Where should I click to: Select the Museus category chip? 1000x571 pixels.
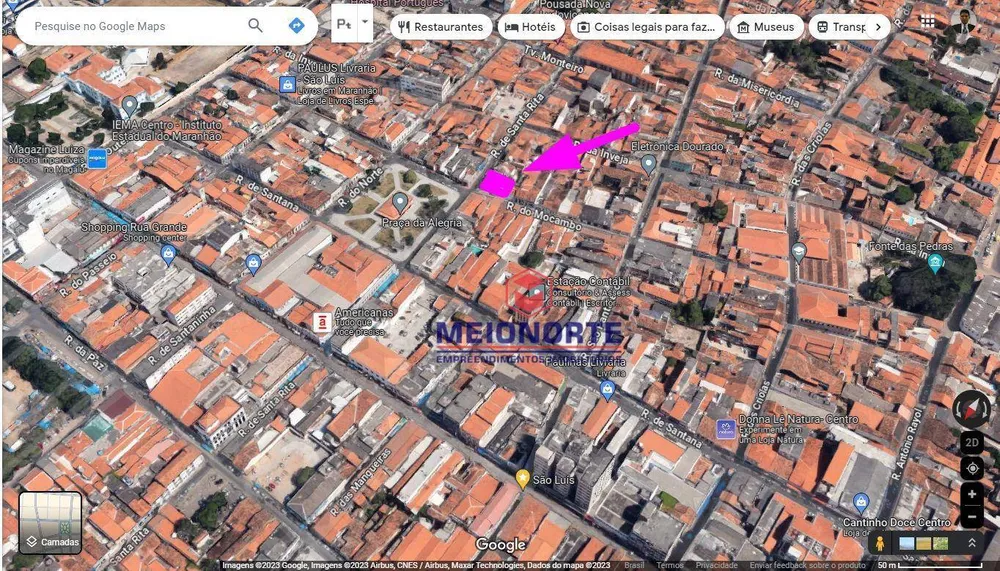tap(766, 27)
